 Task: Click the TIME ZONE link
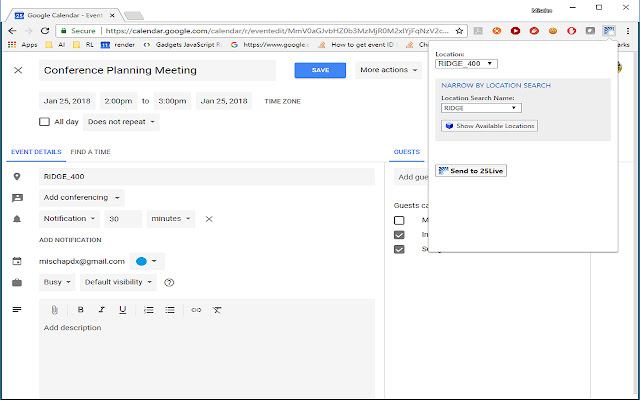pyautogui.click(x=282, y=101)
